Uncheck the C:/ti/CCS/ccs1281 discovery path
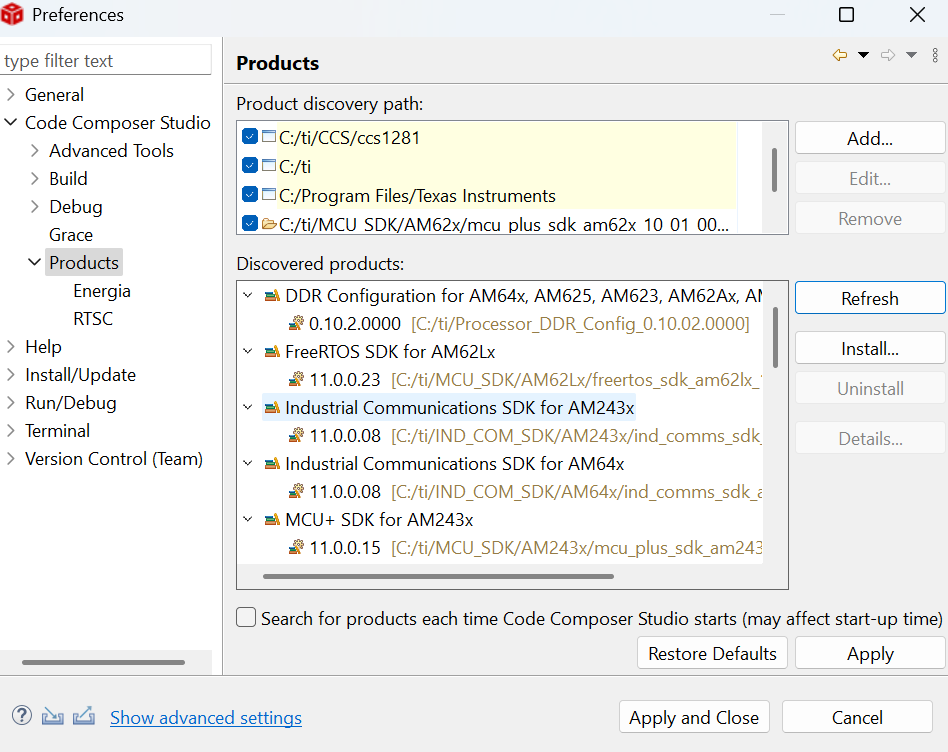Image resolution: width=948 pixels, height=752 pixels. point(250,137)
